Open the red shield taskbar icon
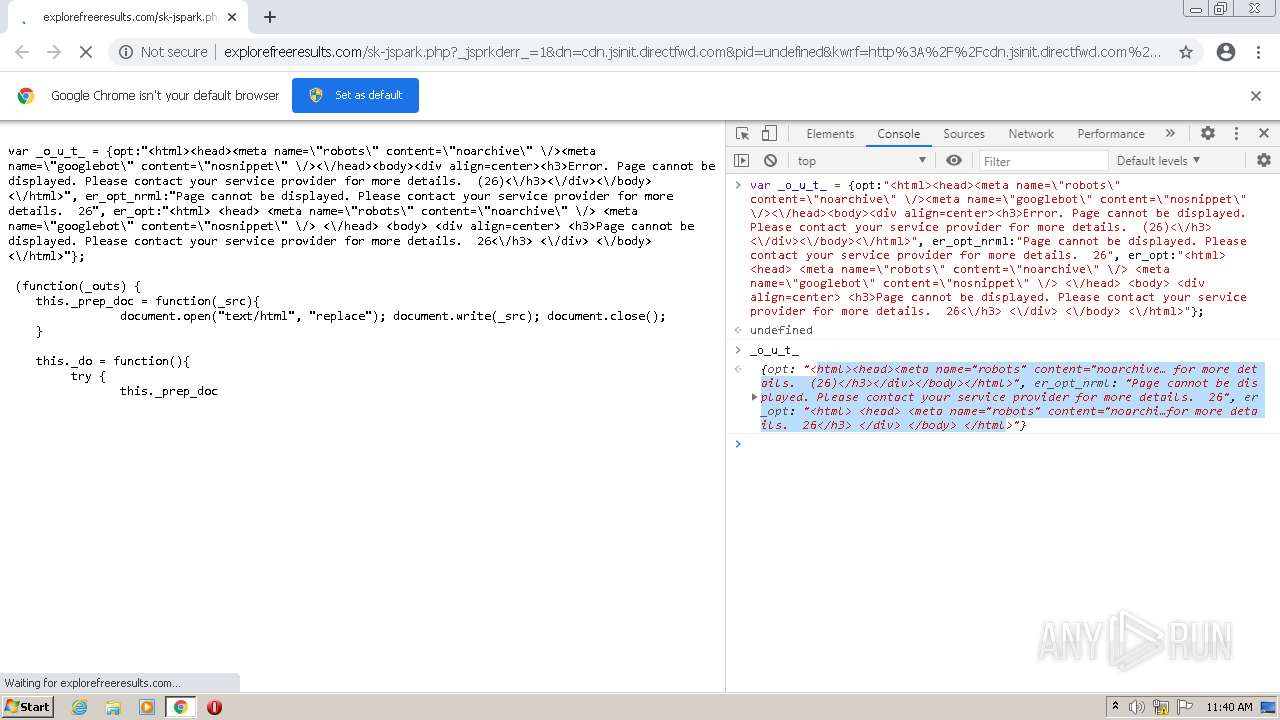This screenshot has width=1280, height=720. pyautogui.click(x=214, y=707)
